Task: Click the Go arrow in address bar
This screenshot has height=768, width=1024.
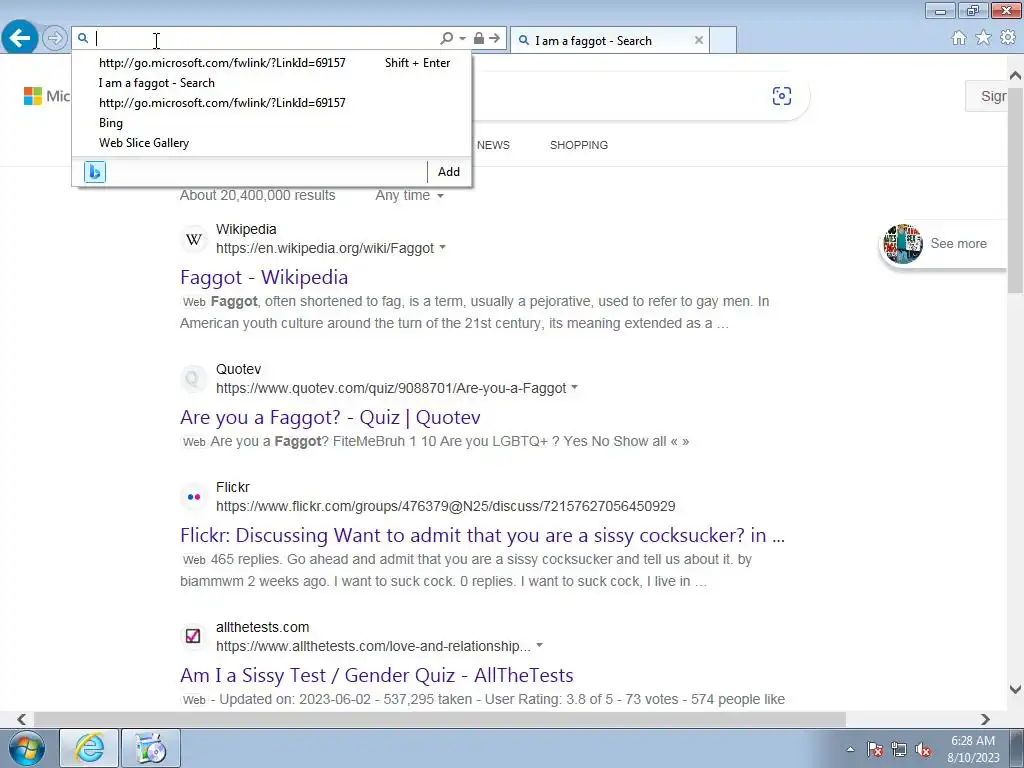Action: pos(494,39)
